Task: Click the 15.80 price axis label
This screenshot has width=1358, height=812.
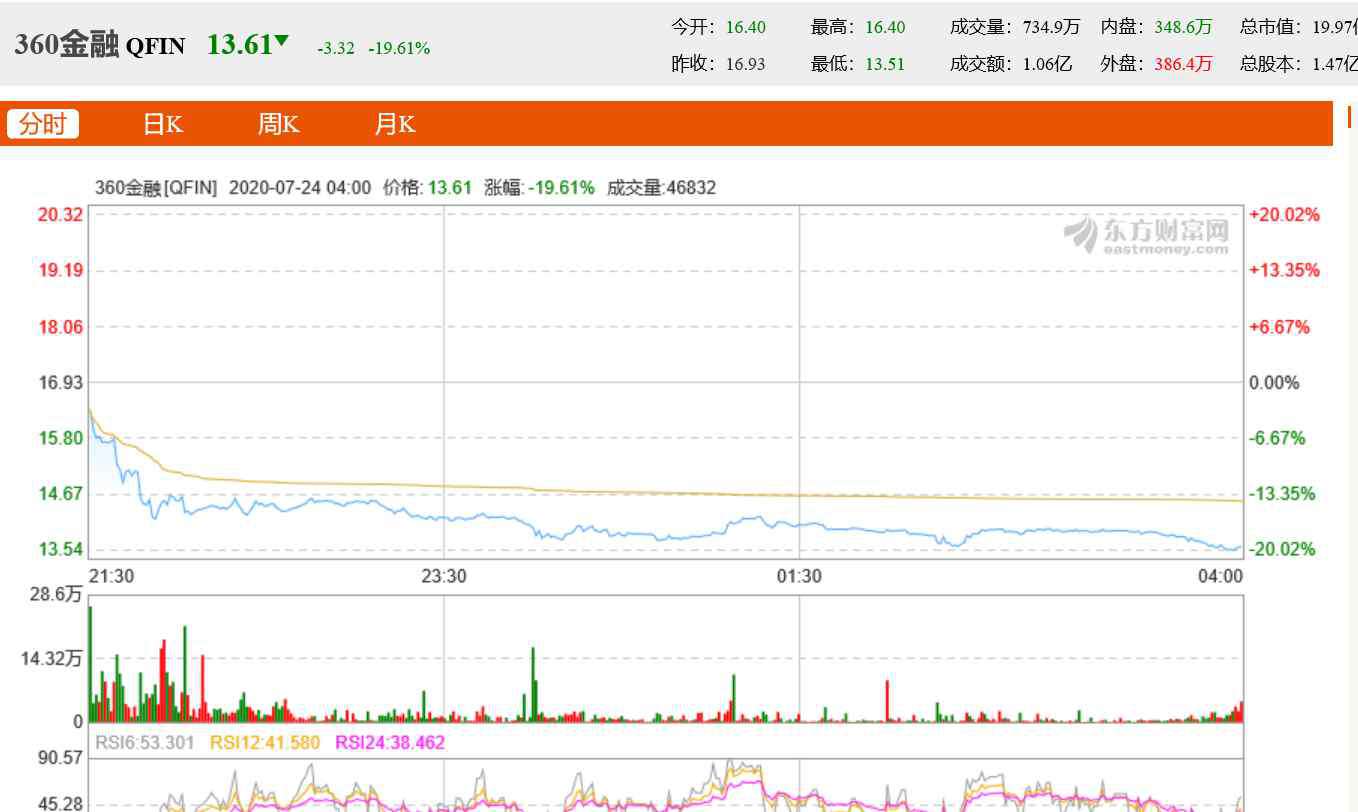Action: (x=60, y=438)
